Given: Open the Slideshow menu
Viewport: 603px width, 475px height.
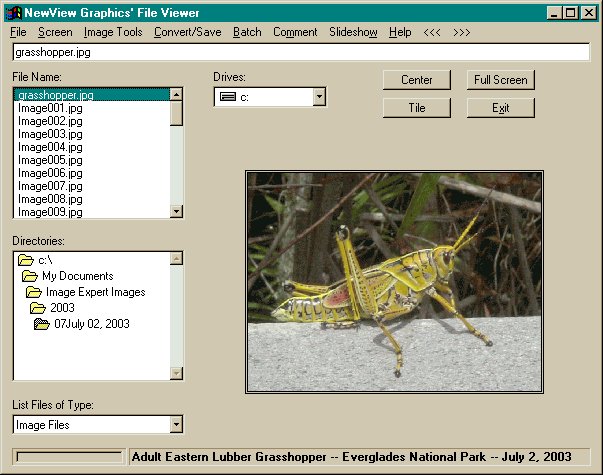Looking at the screenshot, I should click(x=353, y=32).
